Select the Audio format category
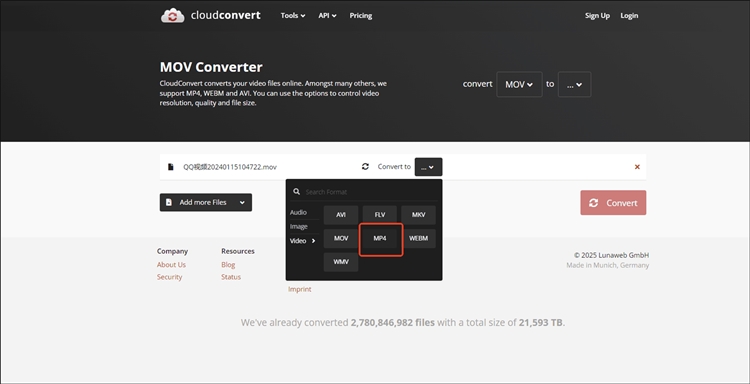This screenshot has height=384, width=750. click(x=298, y=212)
